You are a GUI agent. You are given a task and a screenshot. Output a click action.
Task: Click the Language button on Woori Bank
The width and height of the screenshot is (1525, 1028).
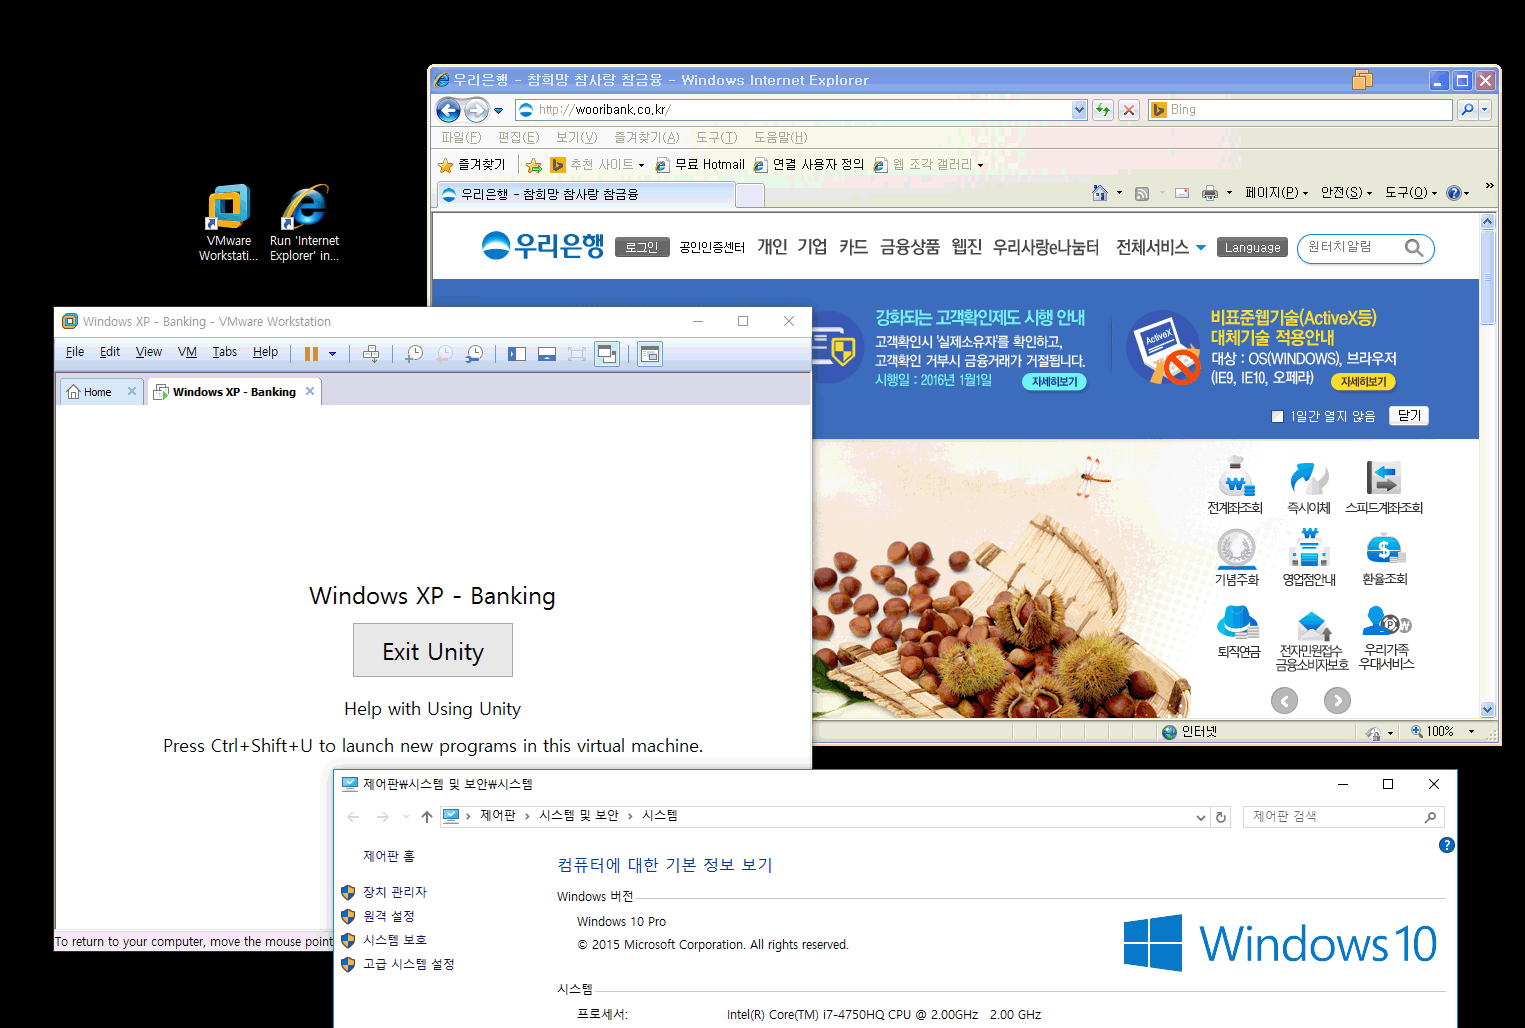(x=1252, y=247)
